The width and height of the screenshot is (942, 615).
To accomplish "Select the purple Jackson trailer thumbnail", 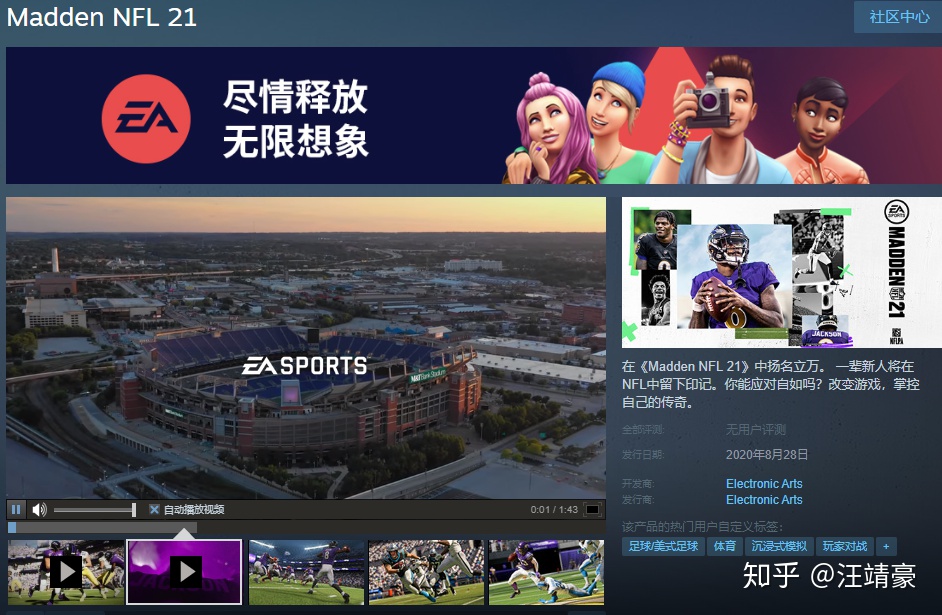I will 184,572.
